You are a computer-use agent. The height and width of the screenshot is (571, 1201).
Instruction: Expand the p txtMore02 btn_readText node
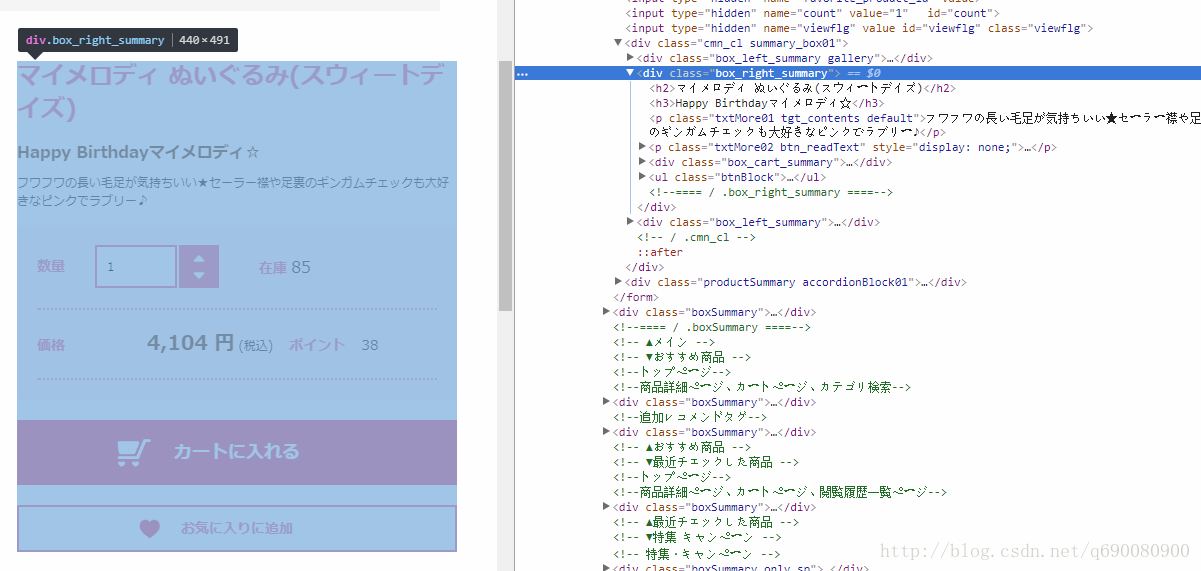click(642, 147)
